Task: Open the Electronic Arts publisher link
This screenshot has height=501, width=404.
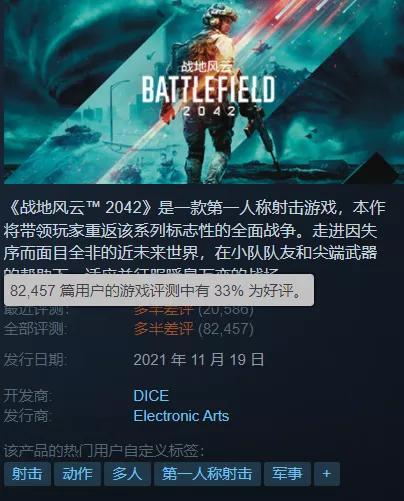Action: 181,416
